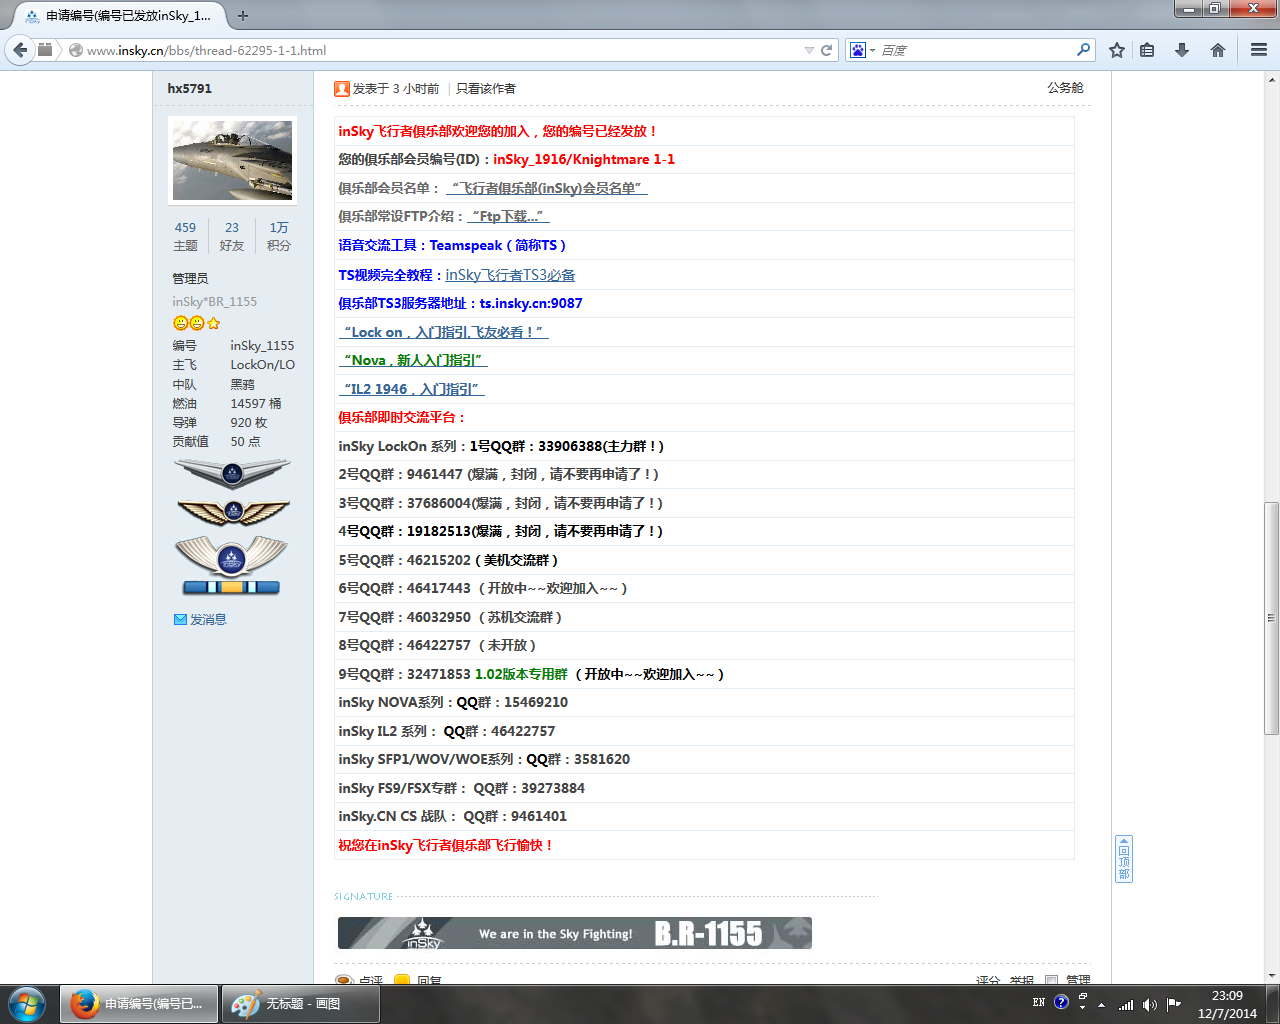Open the "IL2 1946，入门指引" link

(412, 389)
